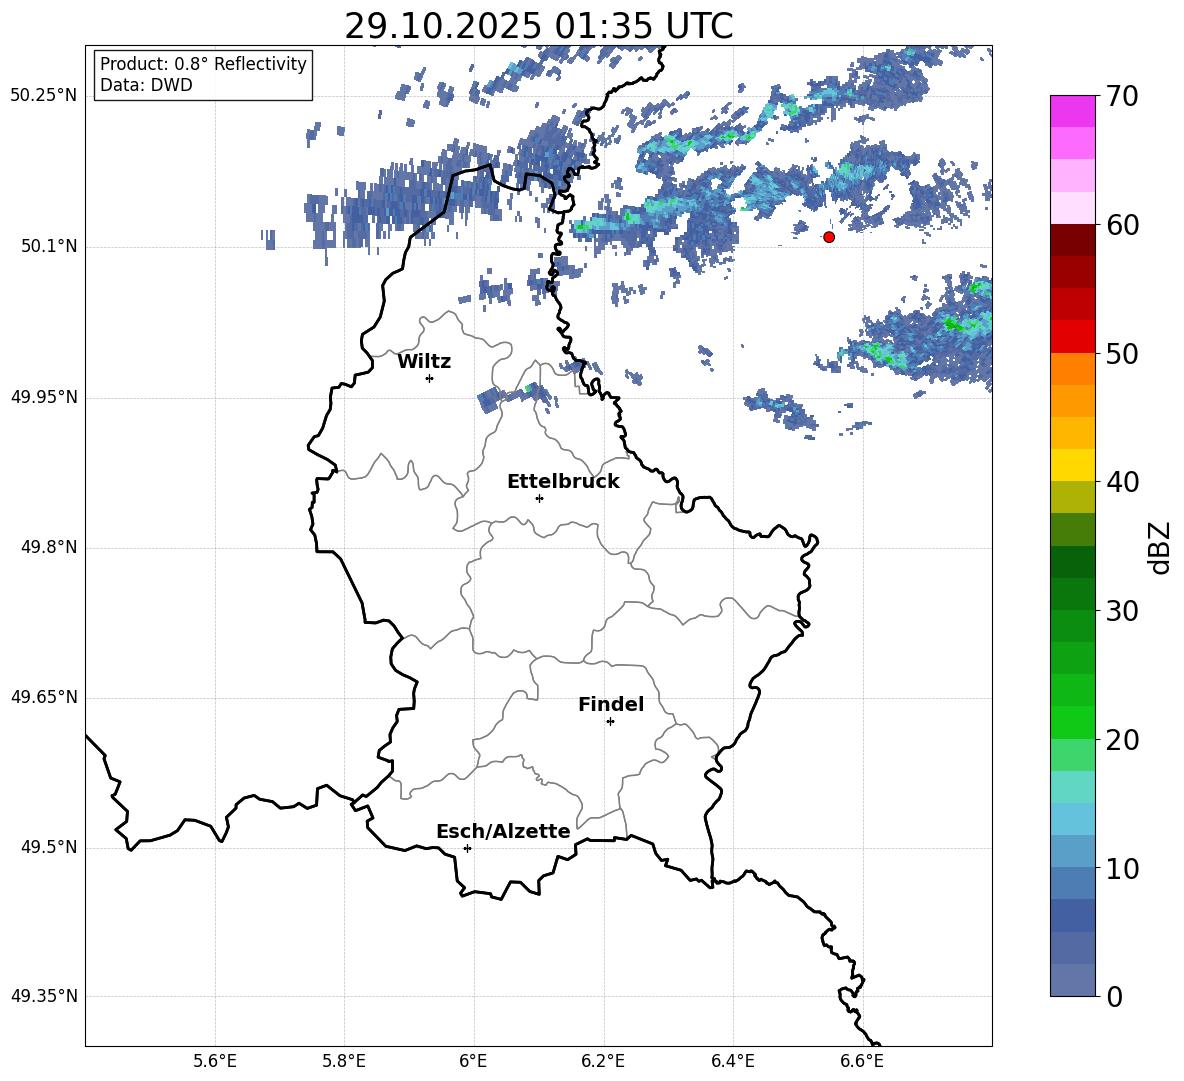Click the colorbar tick label 10

point(1122,868)
